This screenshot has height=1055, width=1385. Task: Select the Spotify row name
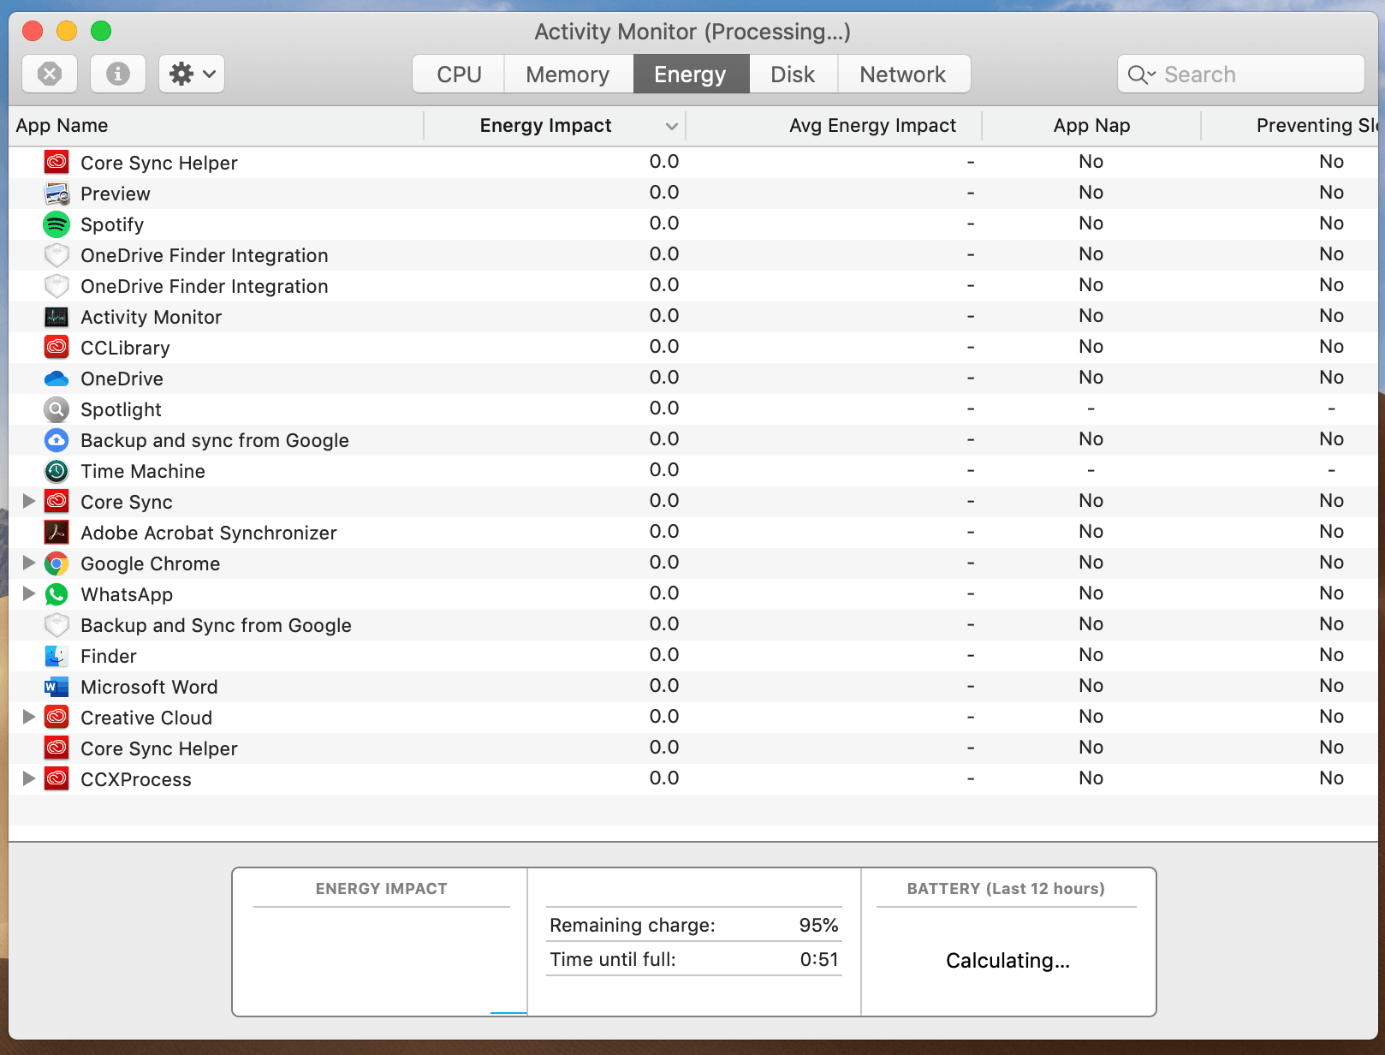coord(112,225)
